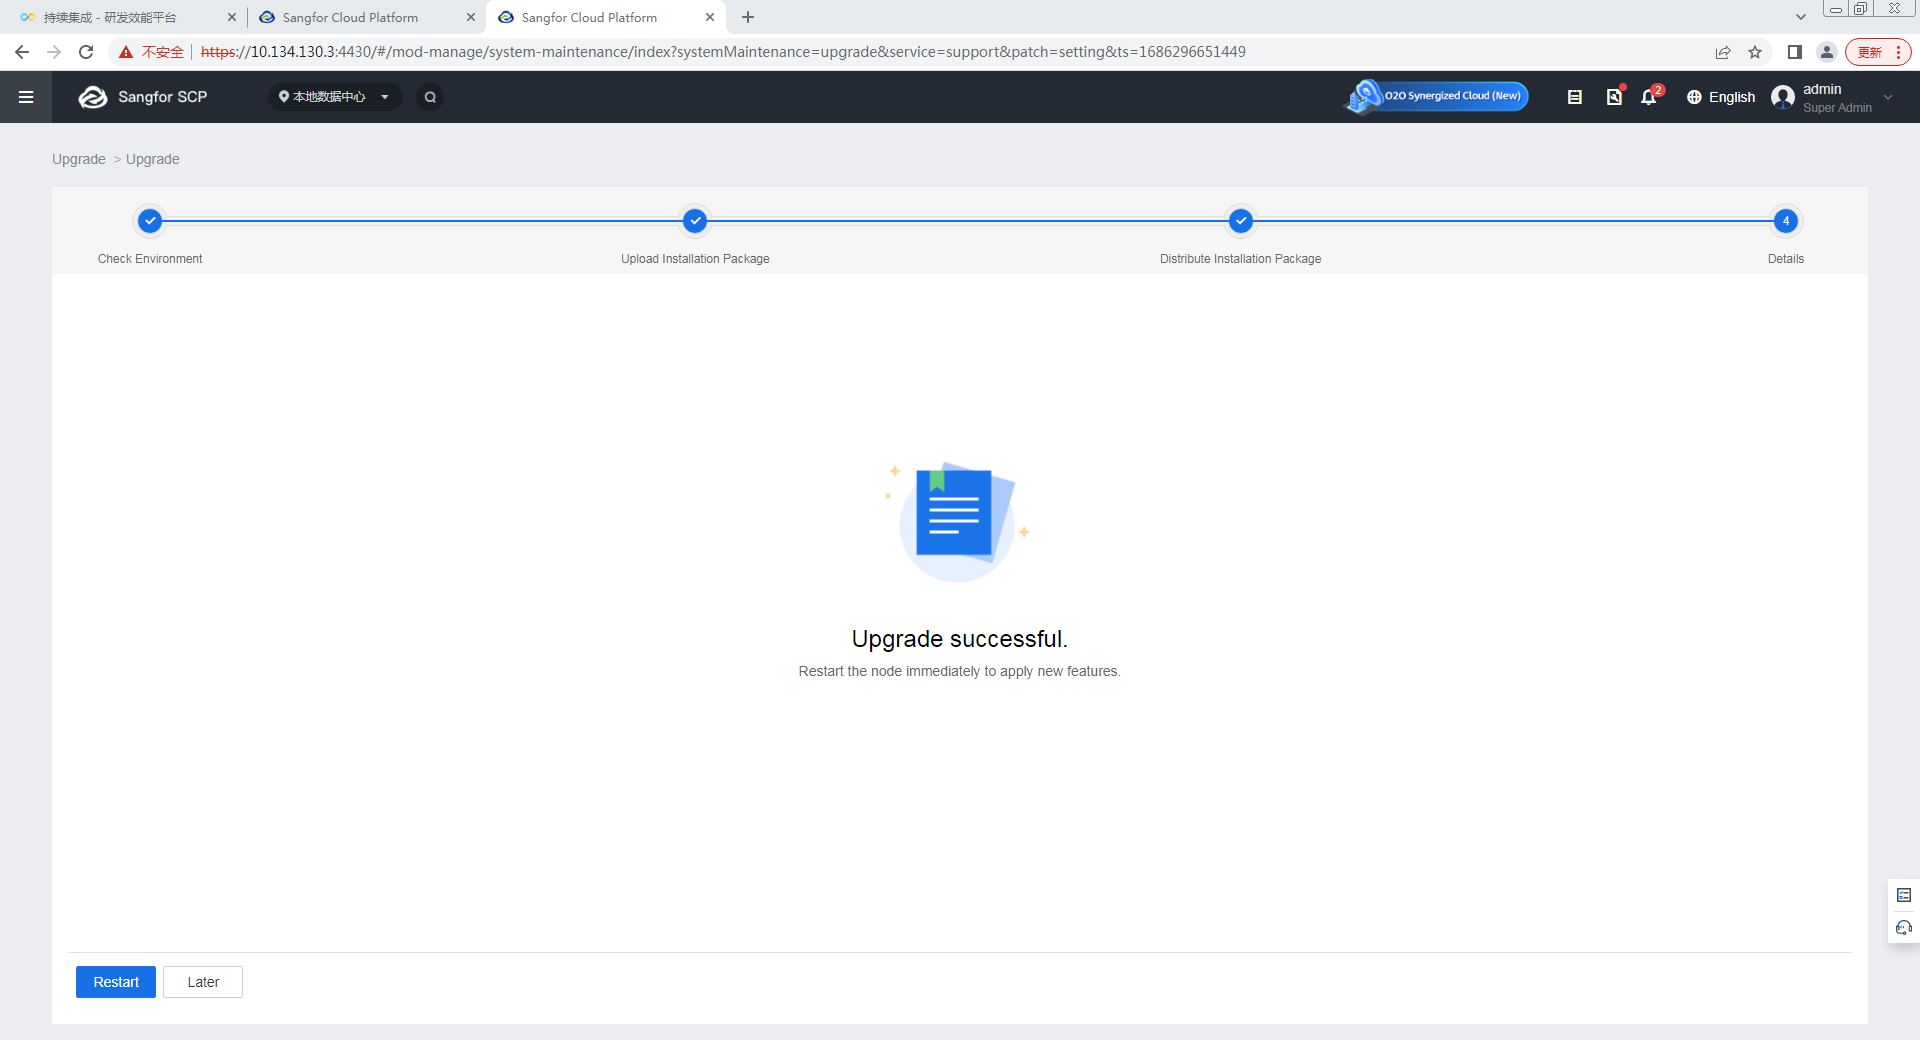Select the Distribute Installation Package step marker
The width and height of the screenshot is (1920, 1040).
click(x=1241, y=221)
